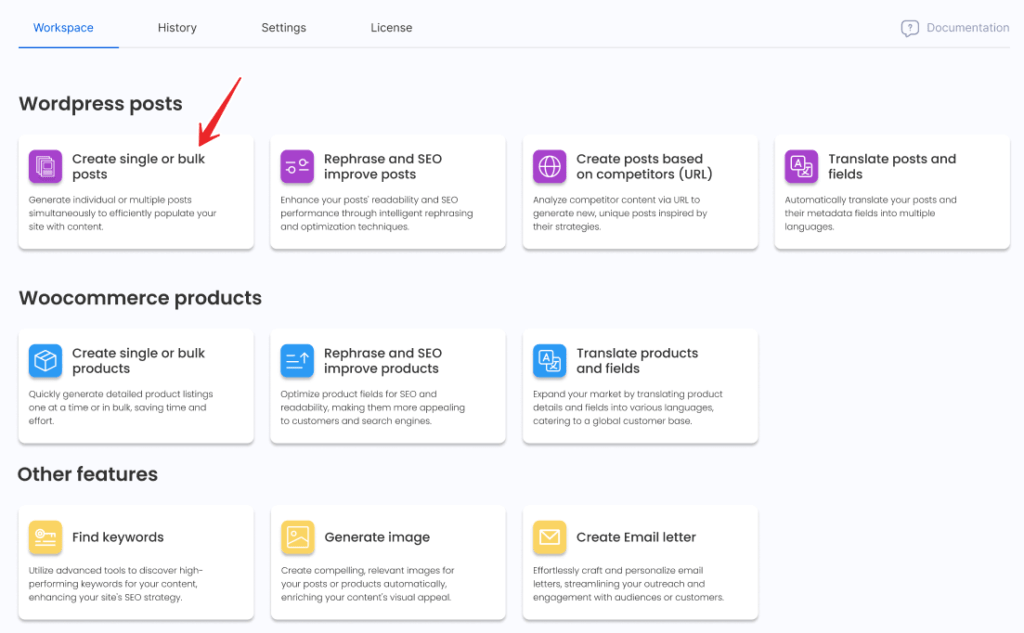Viewport: 1024px width, 633px height.
Task: Click the 'Other features' section heading
Action: [88, 474]
